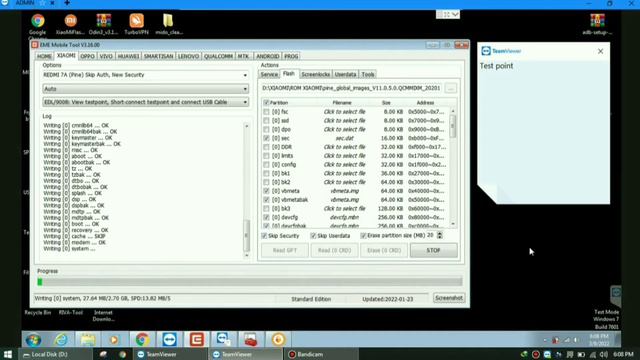Open TeamViewer icon in remote taskbar
Image resolution: width=640 pixels, height=360 pixels.
[x=169, y=340]
